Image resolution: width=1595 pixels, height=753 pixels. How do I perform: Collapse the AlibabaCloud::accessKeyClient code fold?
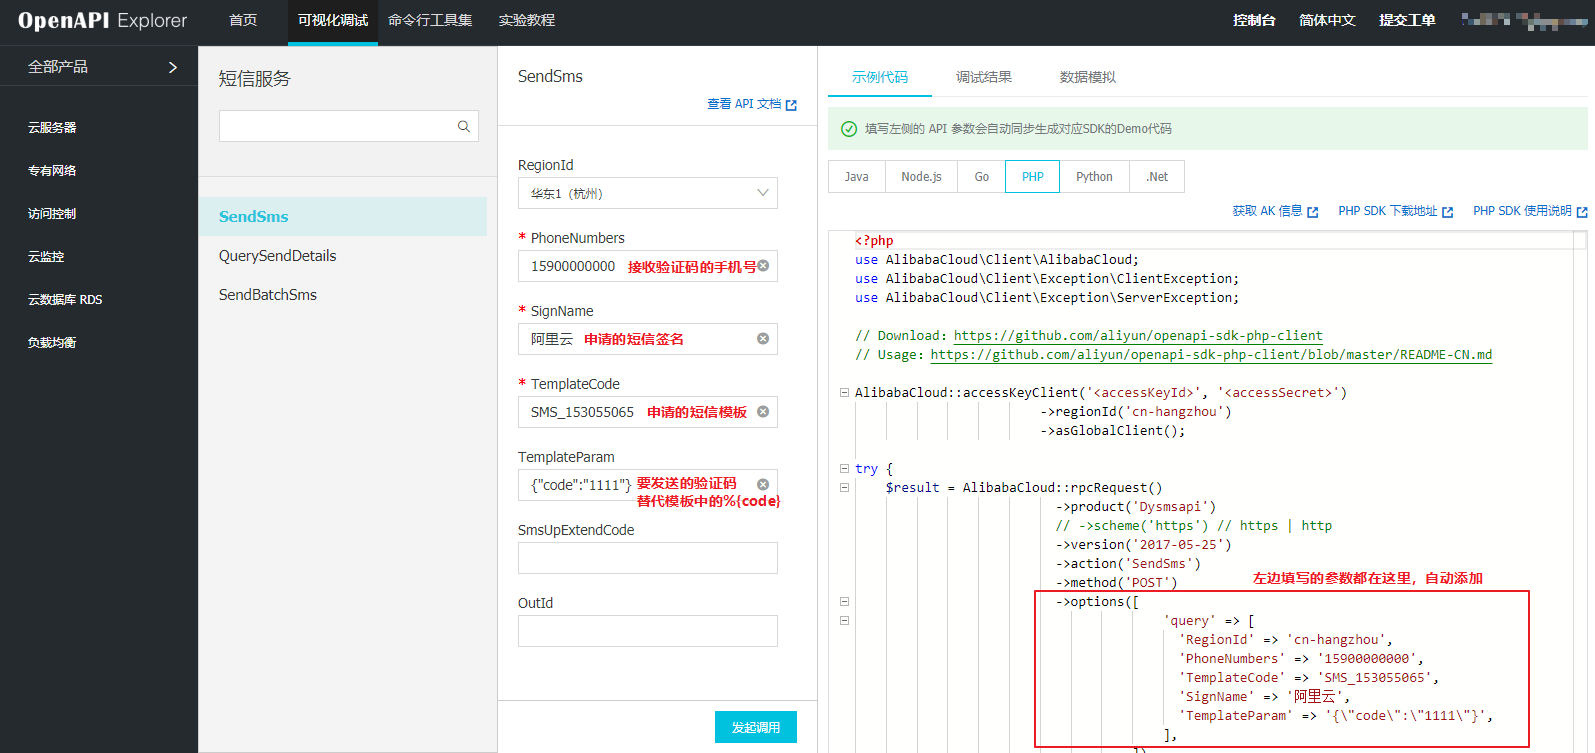844,393
